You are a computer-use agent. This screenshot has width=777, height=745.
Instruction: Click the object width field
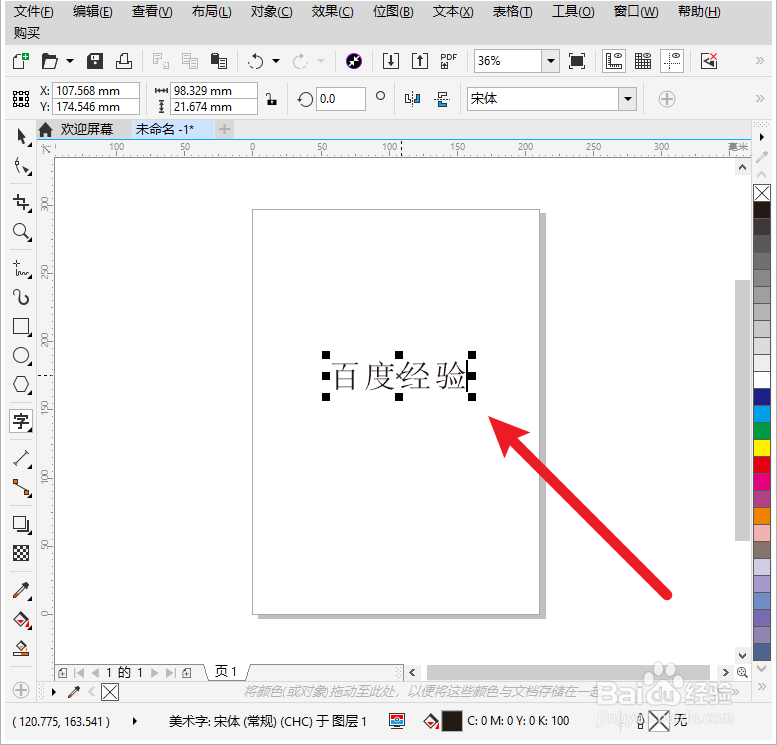[214, 91]
